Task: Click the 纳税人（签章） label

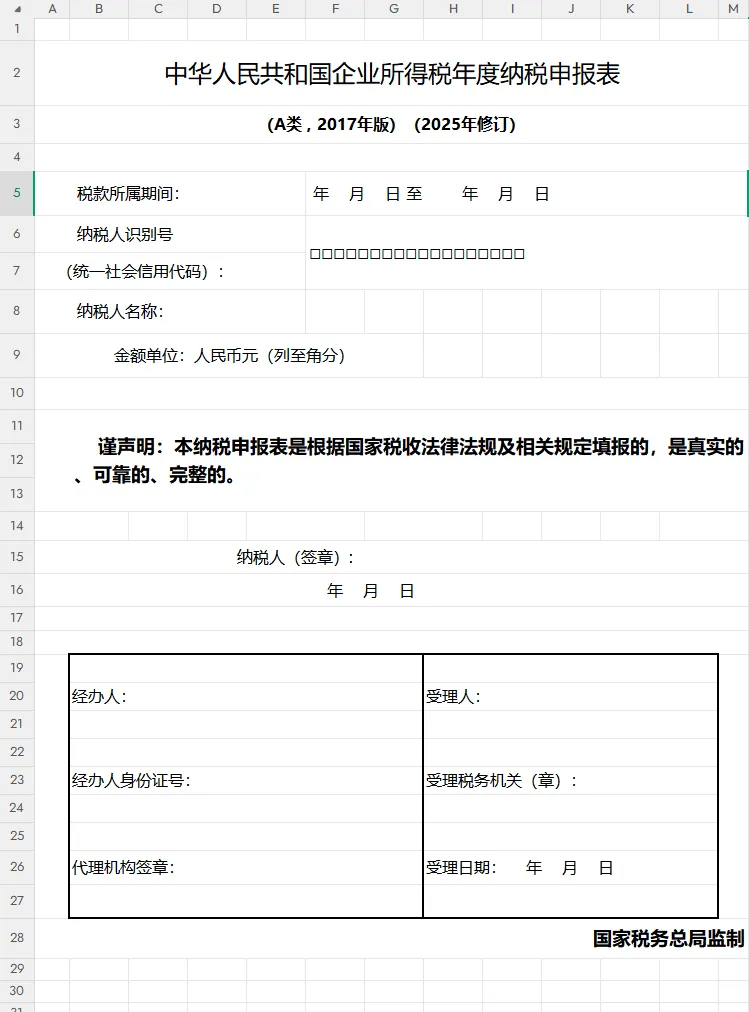Action: [295, 557]
